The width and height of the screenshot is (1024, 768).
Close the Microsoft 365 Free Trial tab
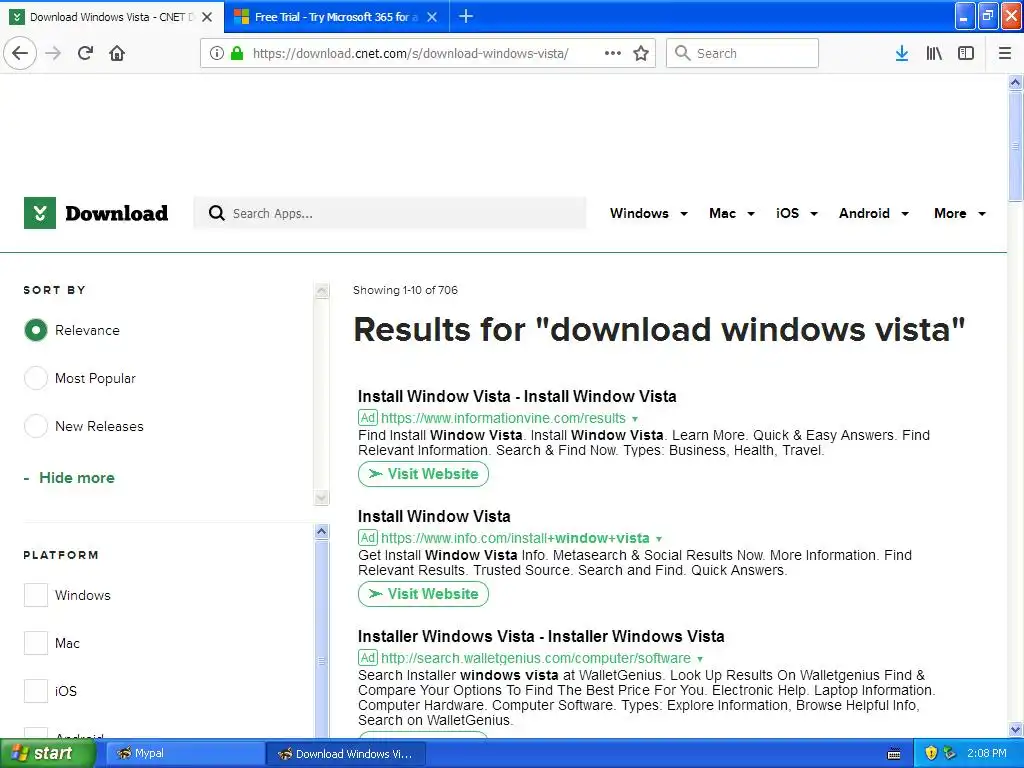tap(432, 17)
